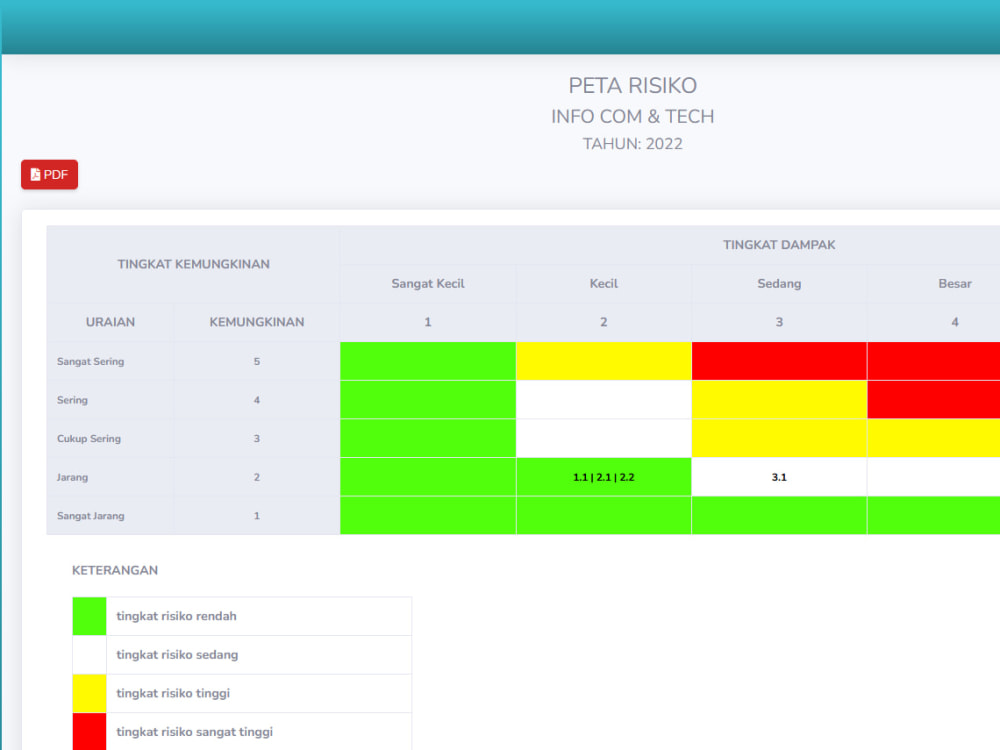The width and height of the screenshot is (1000, 750).
Task: Select the 'Sering' row label
Action: [x=72, y=400]
